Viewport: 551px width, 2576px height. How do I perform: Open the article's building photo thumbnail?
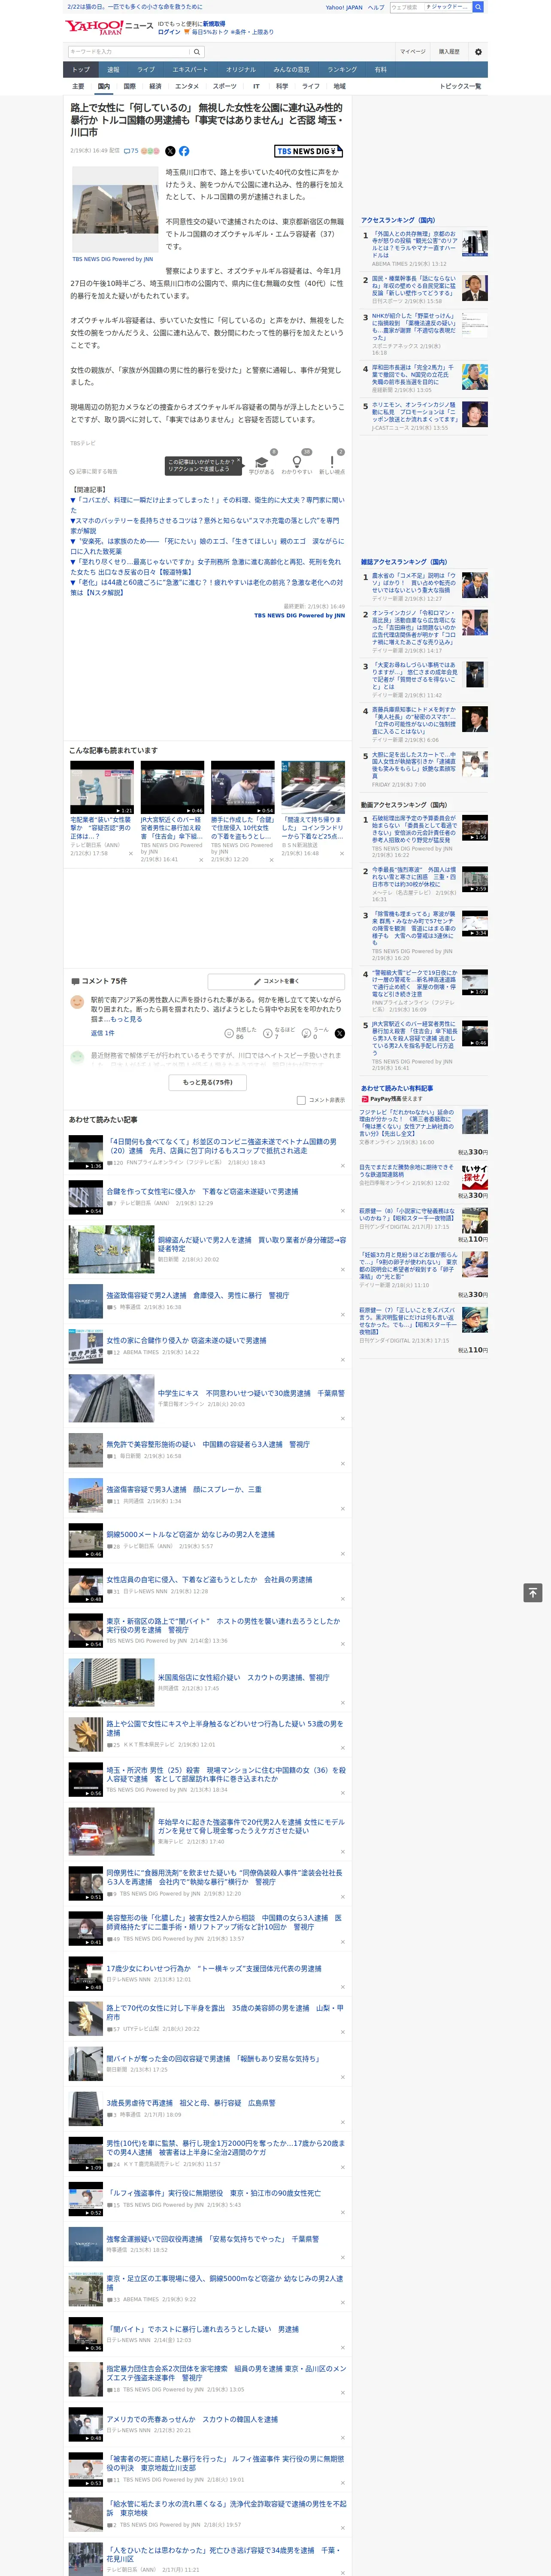(115, 209)
